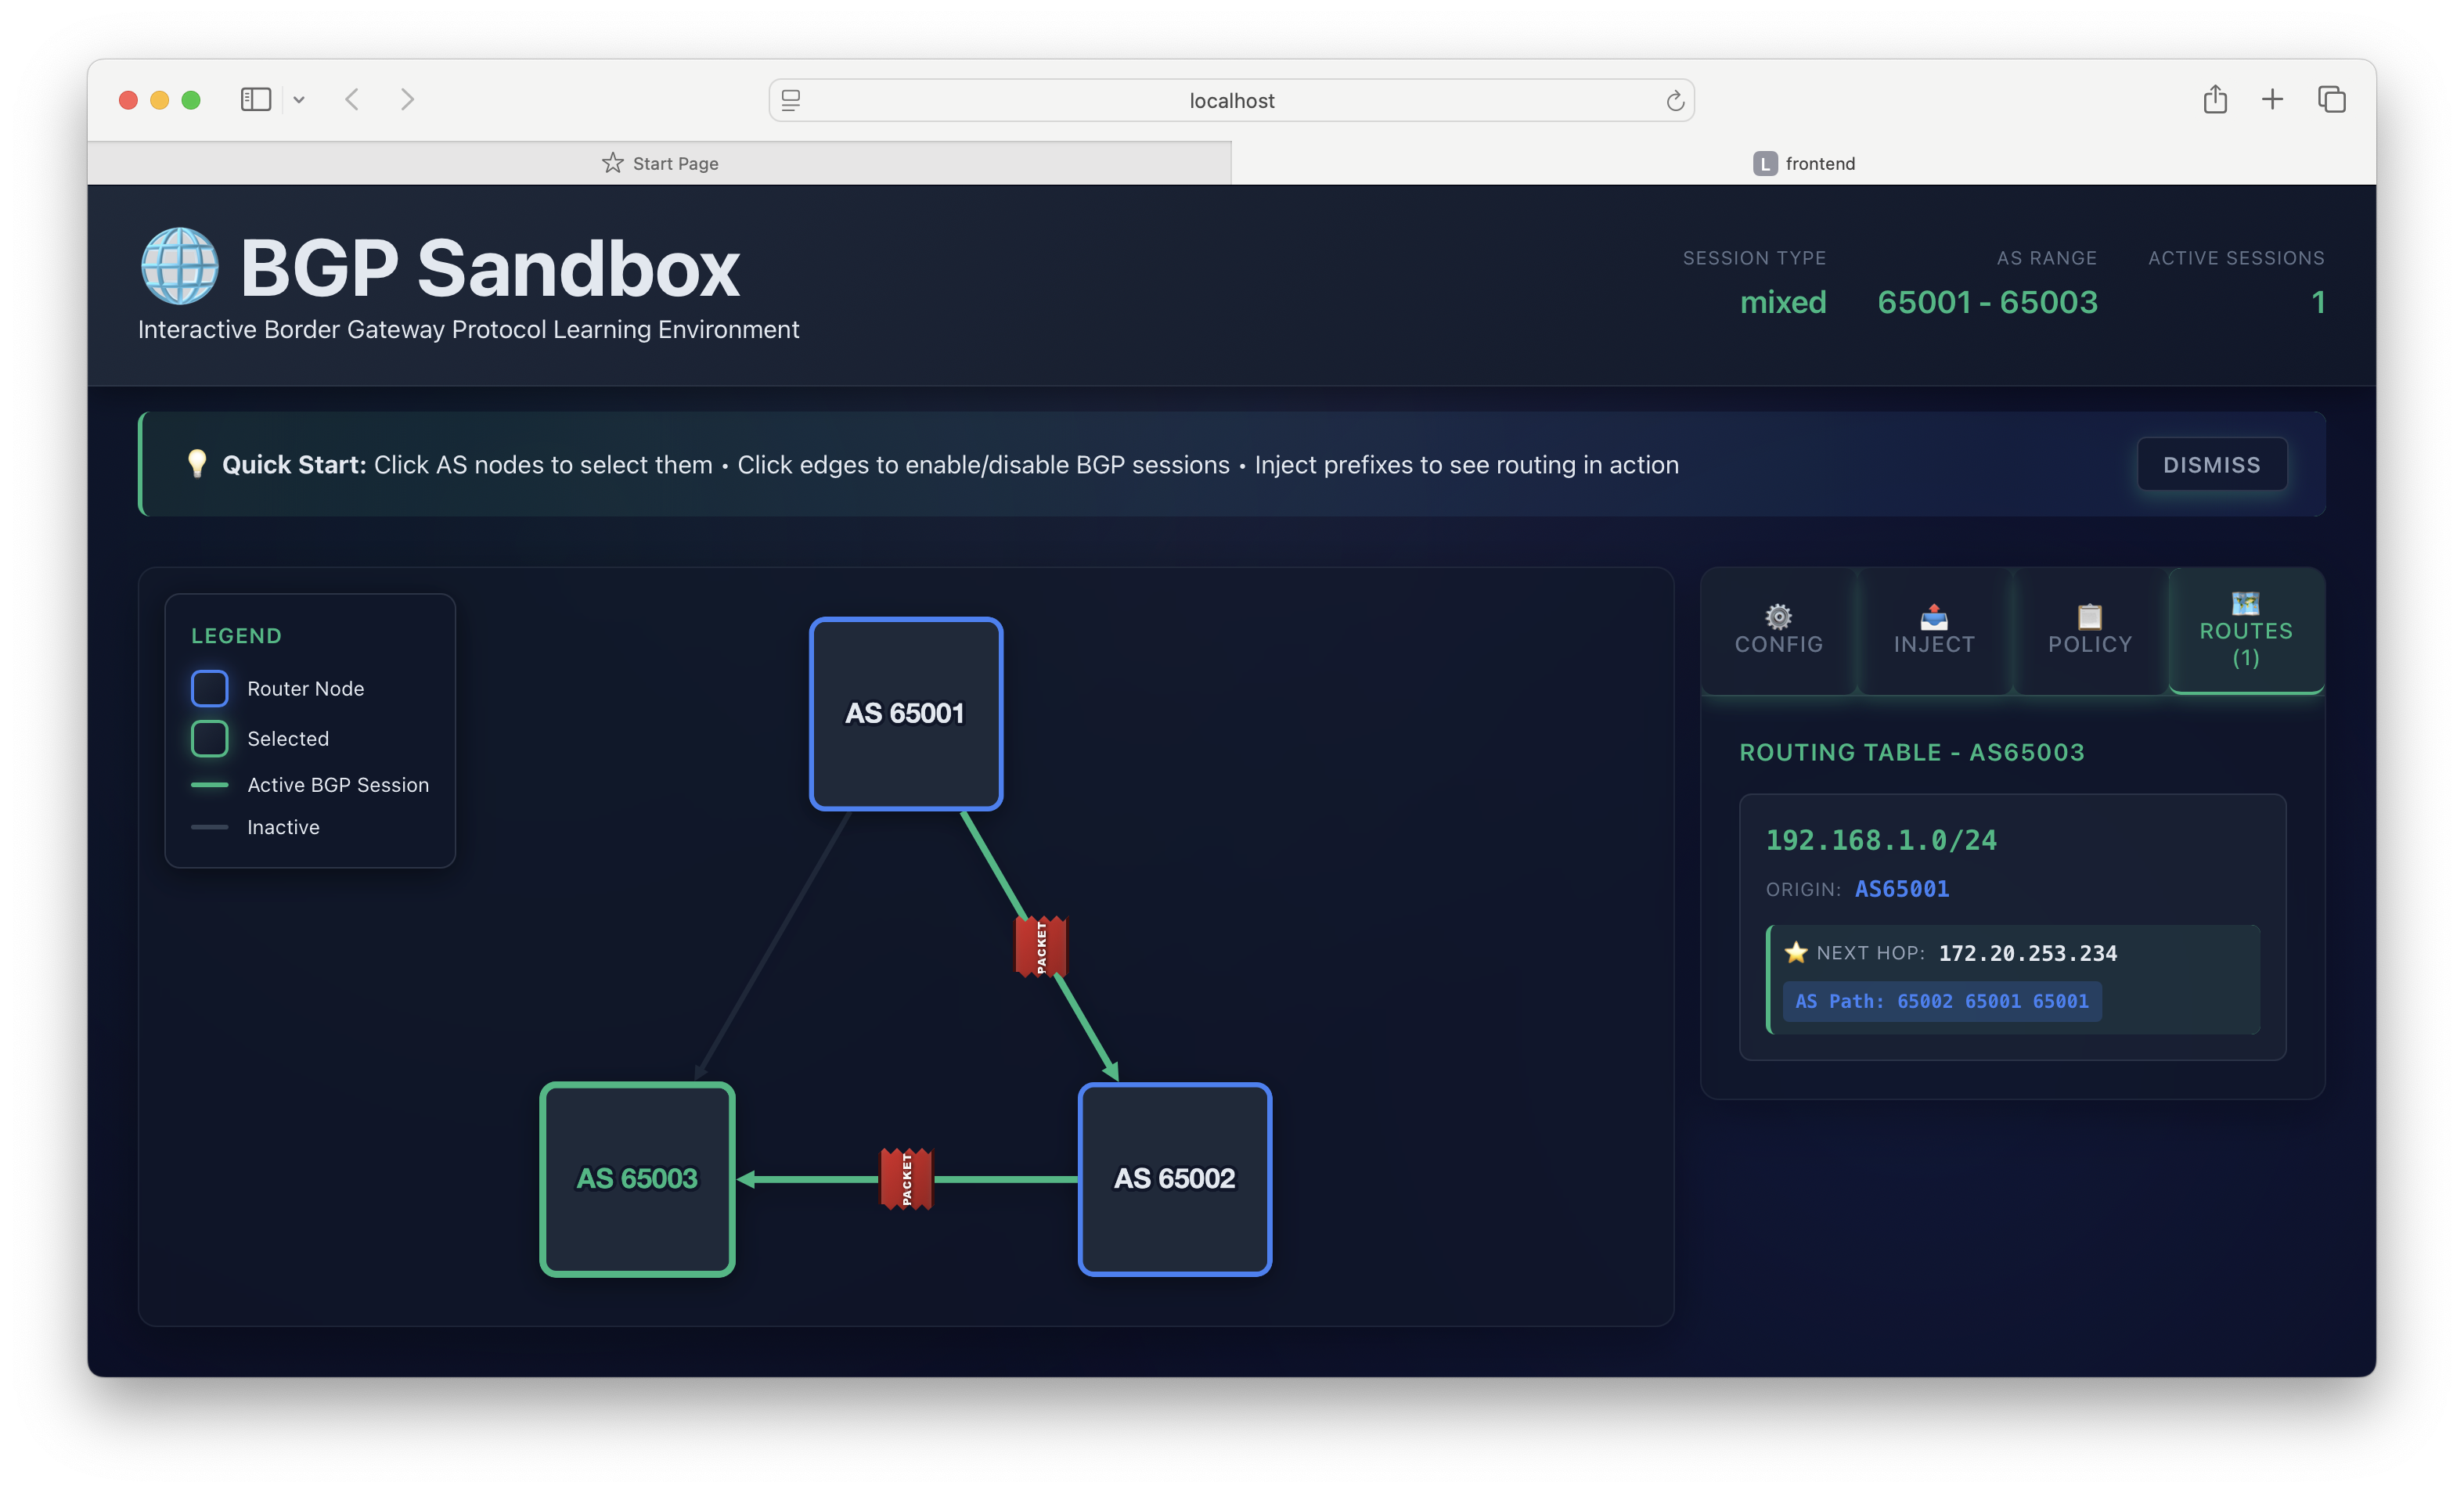Go back with Safari back arrow
The width and height of the screenshot is (2464, 1493).
click(x=352, y=100)
